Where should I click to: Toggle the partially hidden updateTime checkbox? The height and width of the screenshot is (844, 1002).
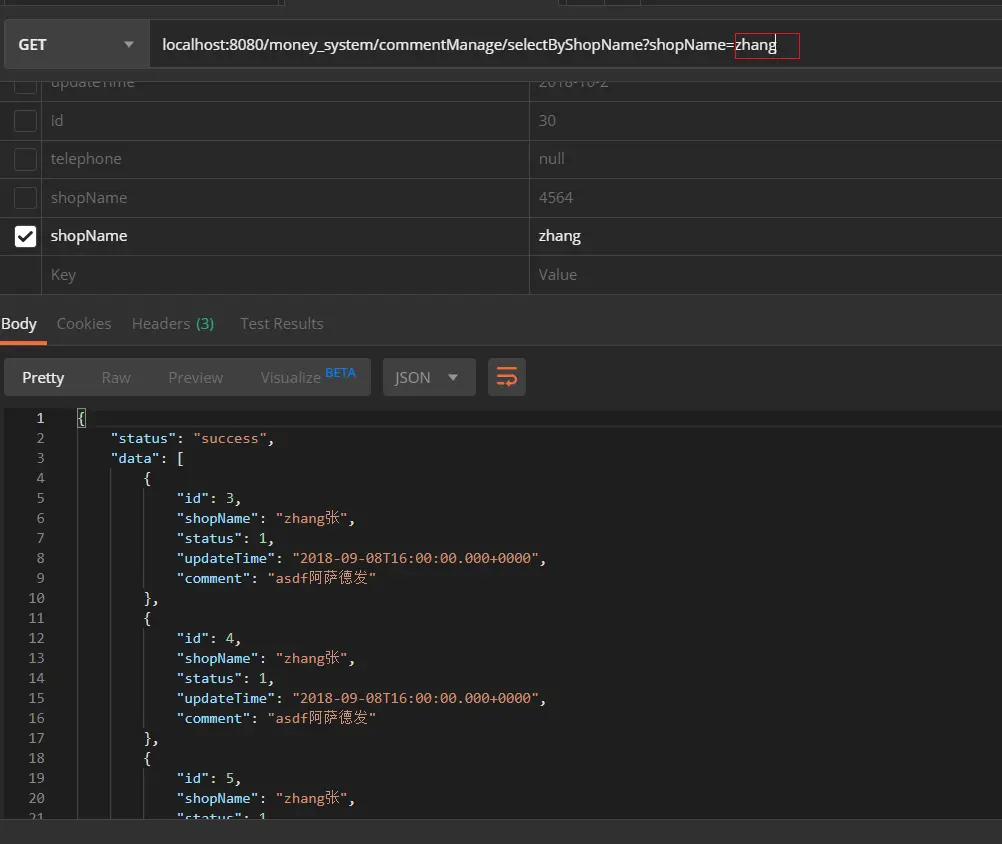click(x=25, y=86)
